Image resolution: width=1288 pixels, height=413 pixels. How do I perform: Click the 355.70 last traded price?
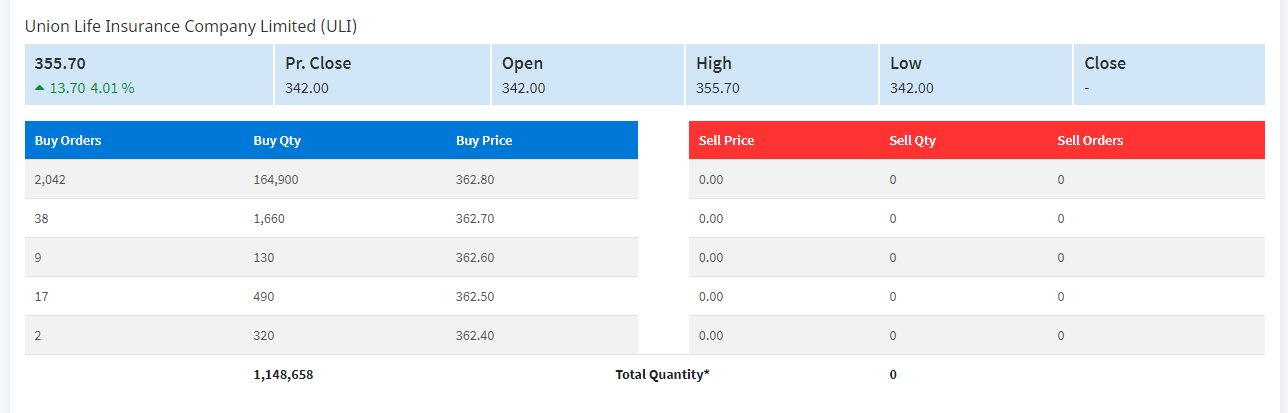click(x=58, y=63)
